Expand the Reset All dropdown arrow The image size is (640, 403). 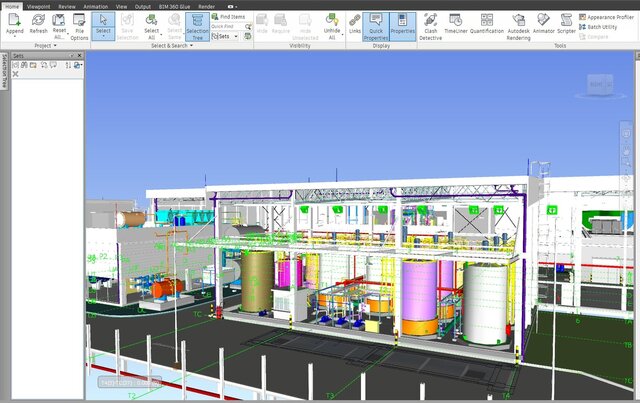[67, 34]
